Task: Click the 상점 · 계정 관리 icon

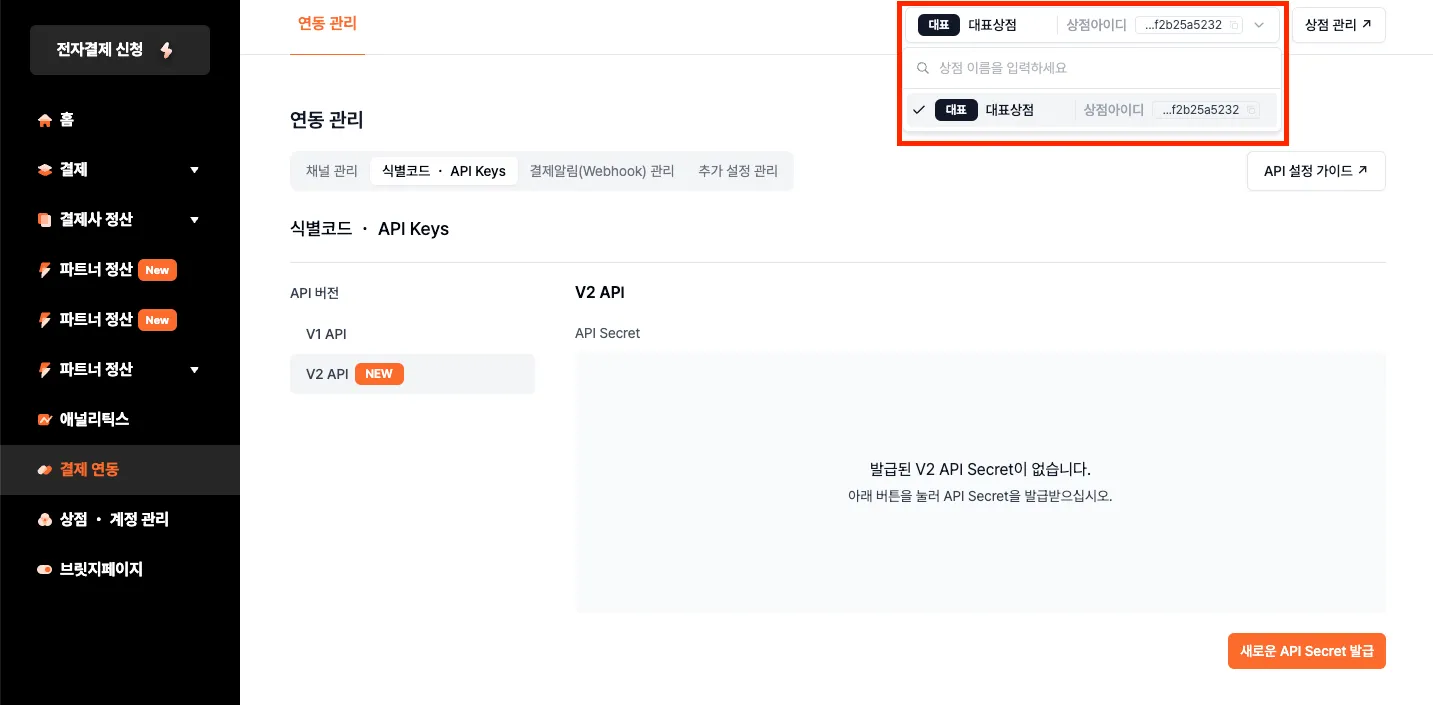Action: coord(44,520)
